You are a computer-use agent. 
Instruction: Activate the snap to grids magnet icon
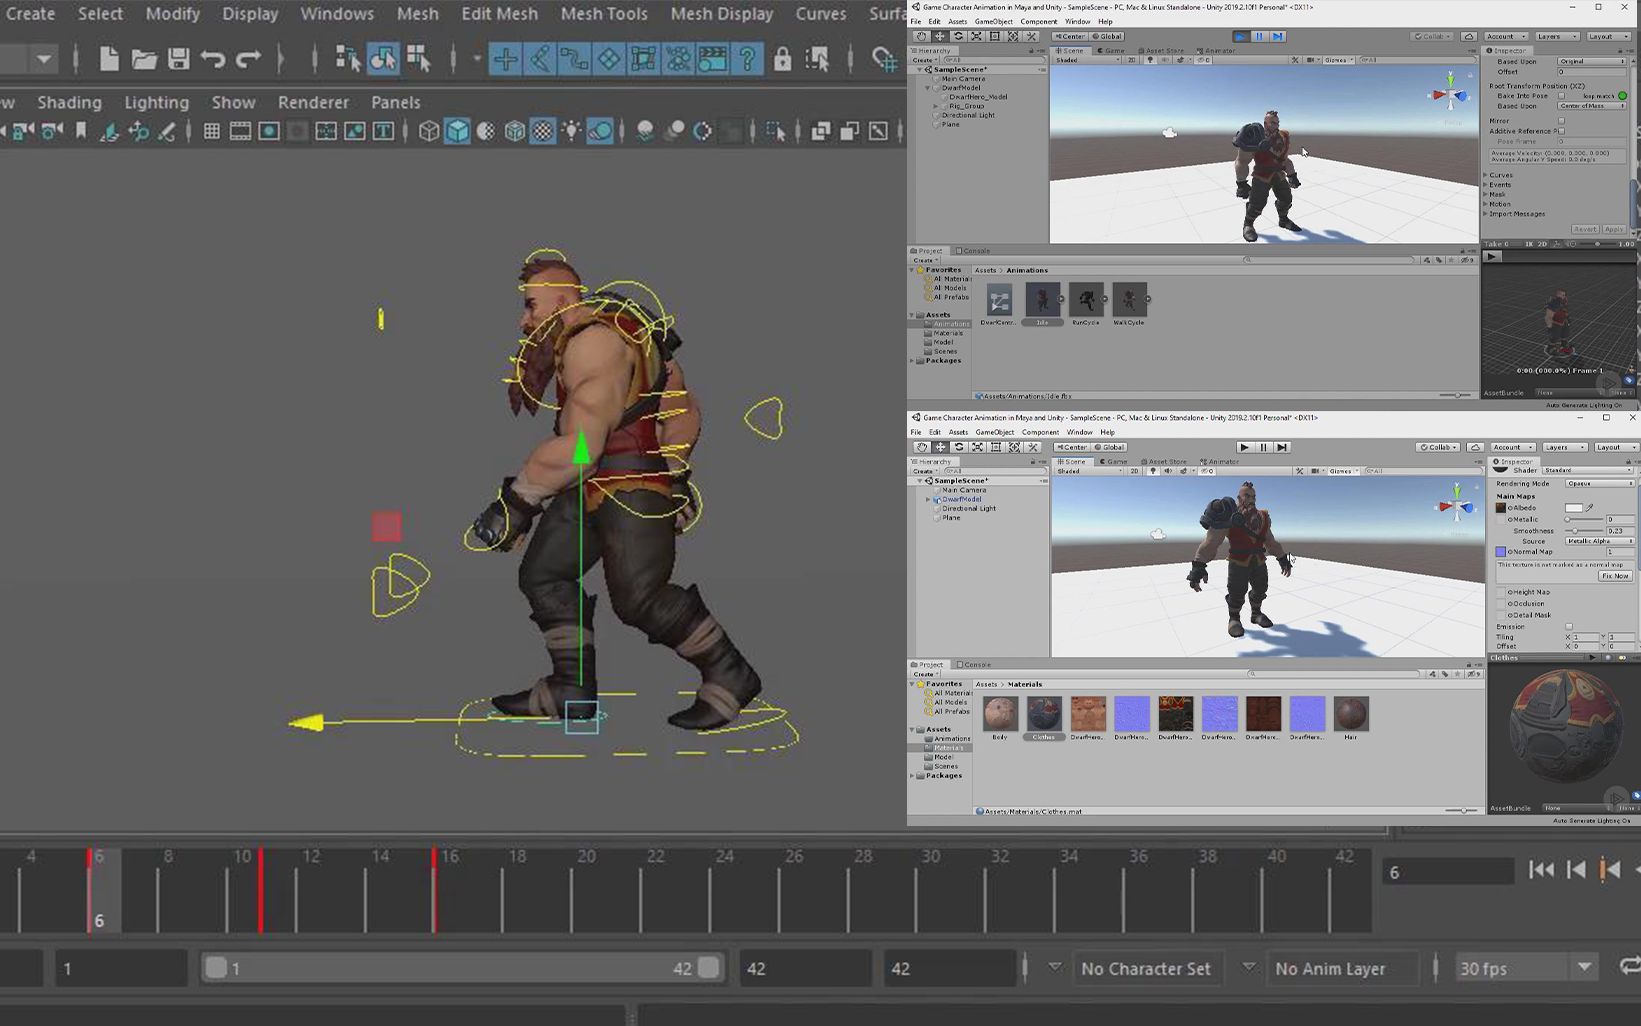pyautogui.click(x=507, y=59)
